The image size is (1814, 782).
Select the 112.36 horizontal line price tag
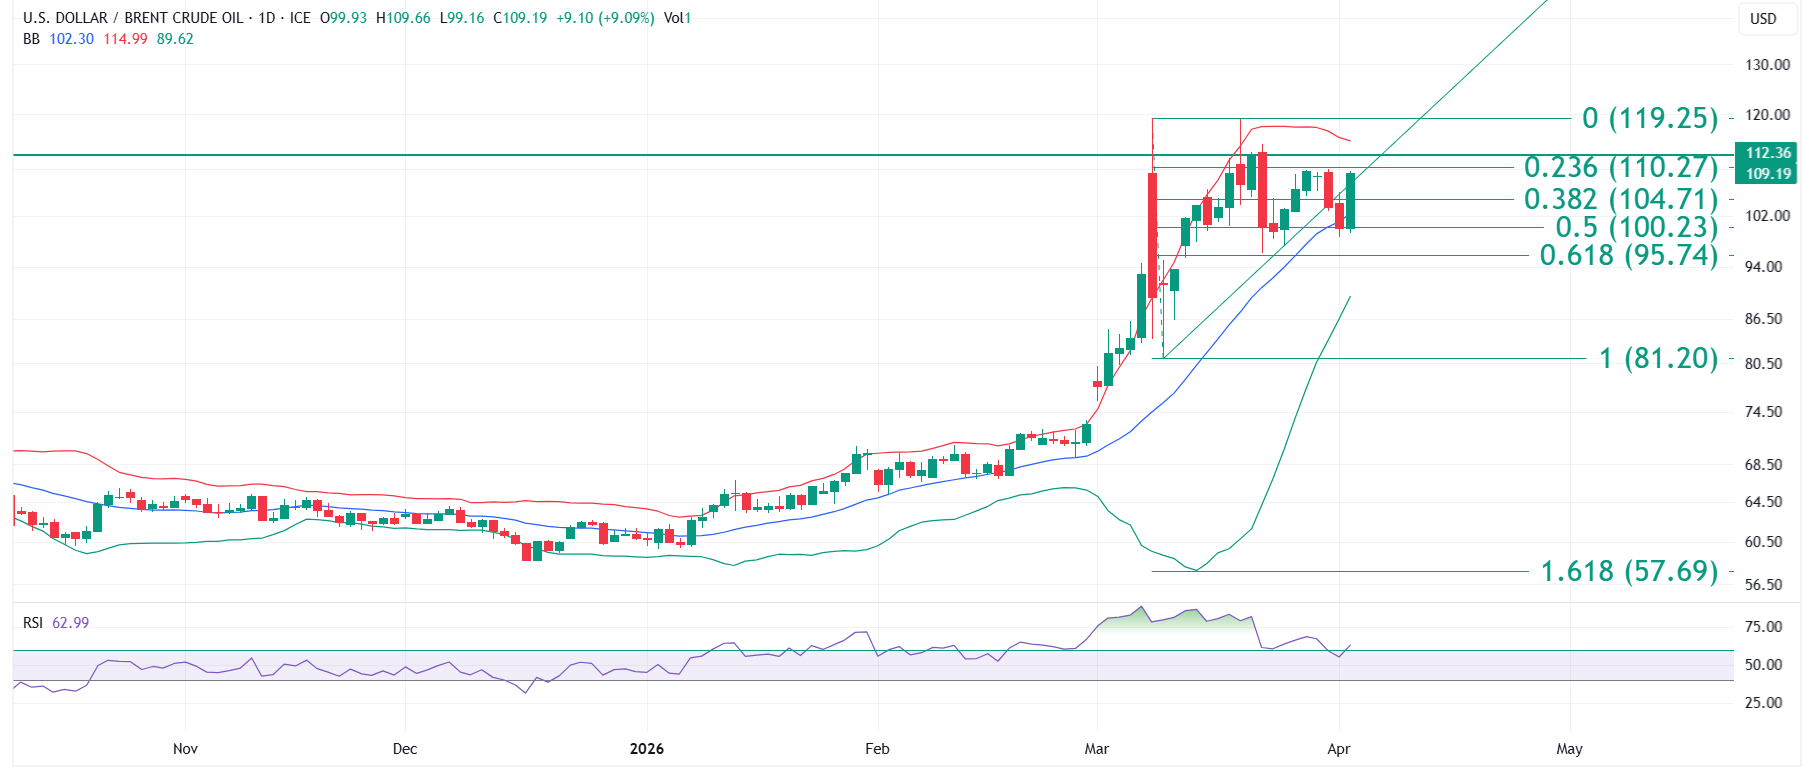1768,153
